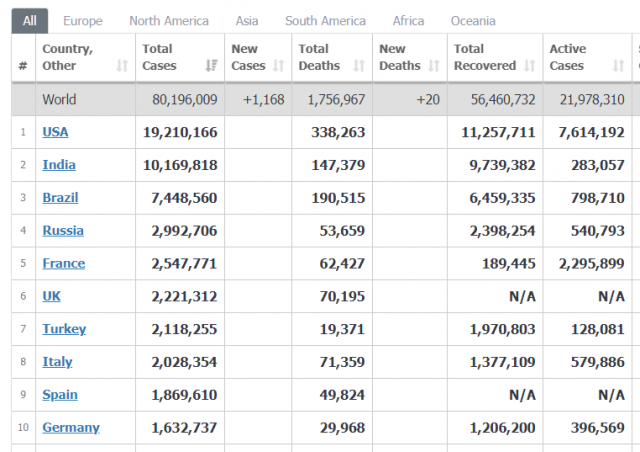Follow the Turkey link
The height and width of the screenshot is (452, 640).
pos(64,329)
